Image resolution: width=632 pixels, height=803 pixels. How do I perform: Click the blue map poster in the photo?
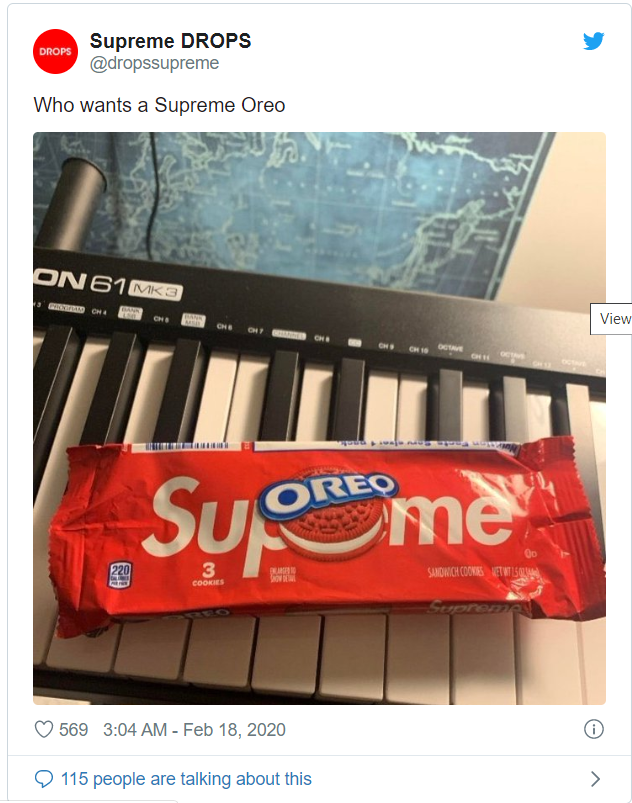318,205
